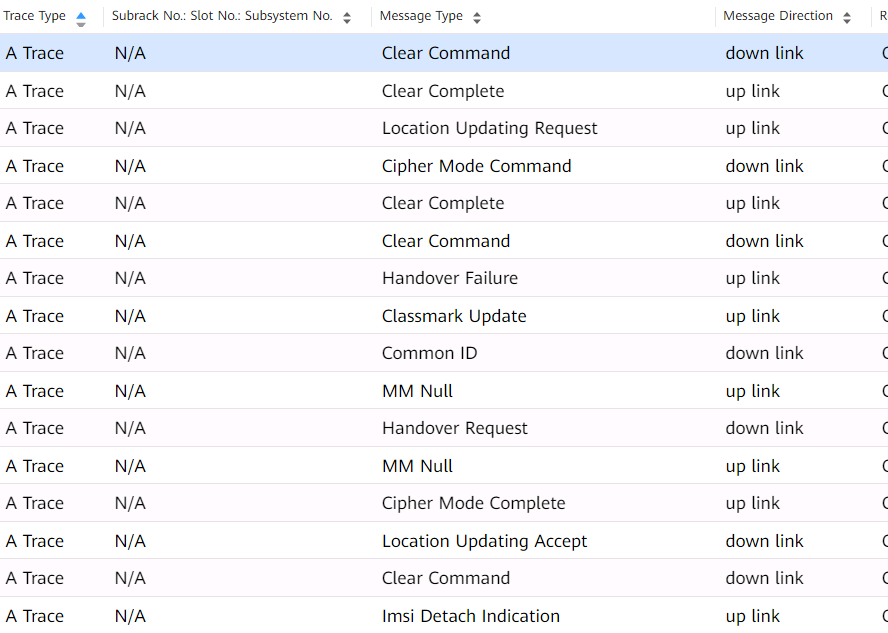The image size is (888, 633).
Task: Click the first Clear Complete up link row
Action: [444, 91]
